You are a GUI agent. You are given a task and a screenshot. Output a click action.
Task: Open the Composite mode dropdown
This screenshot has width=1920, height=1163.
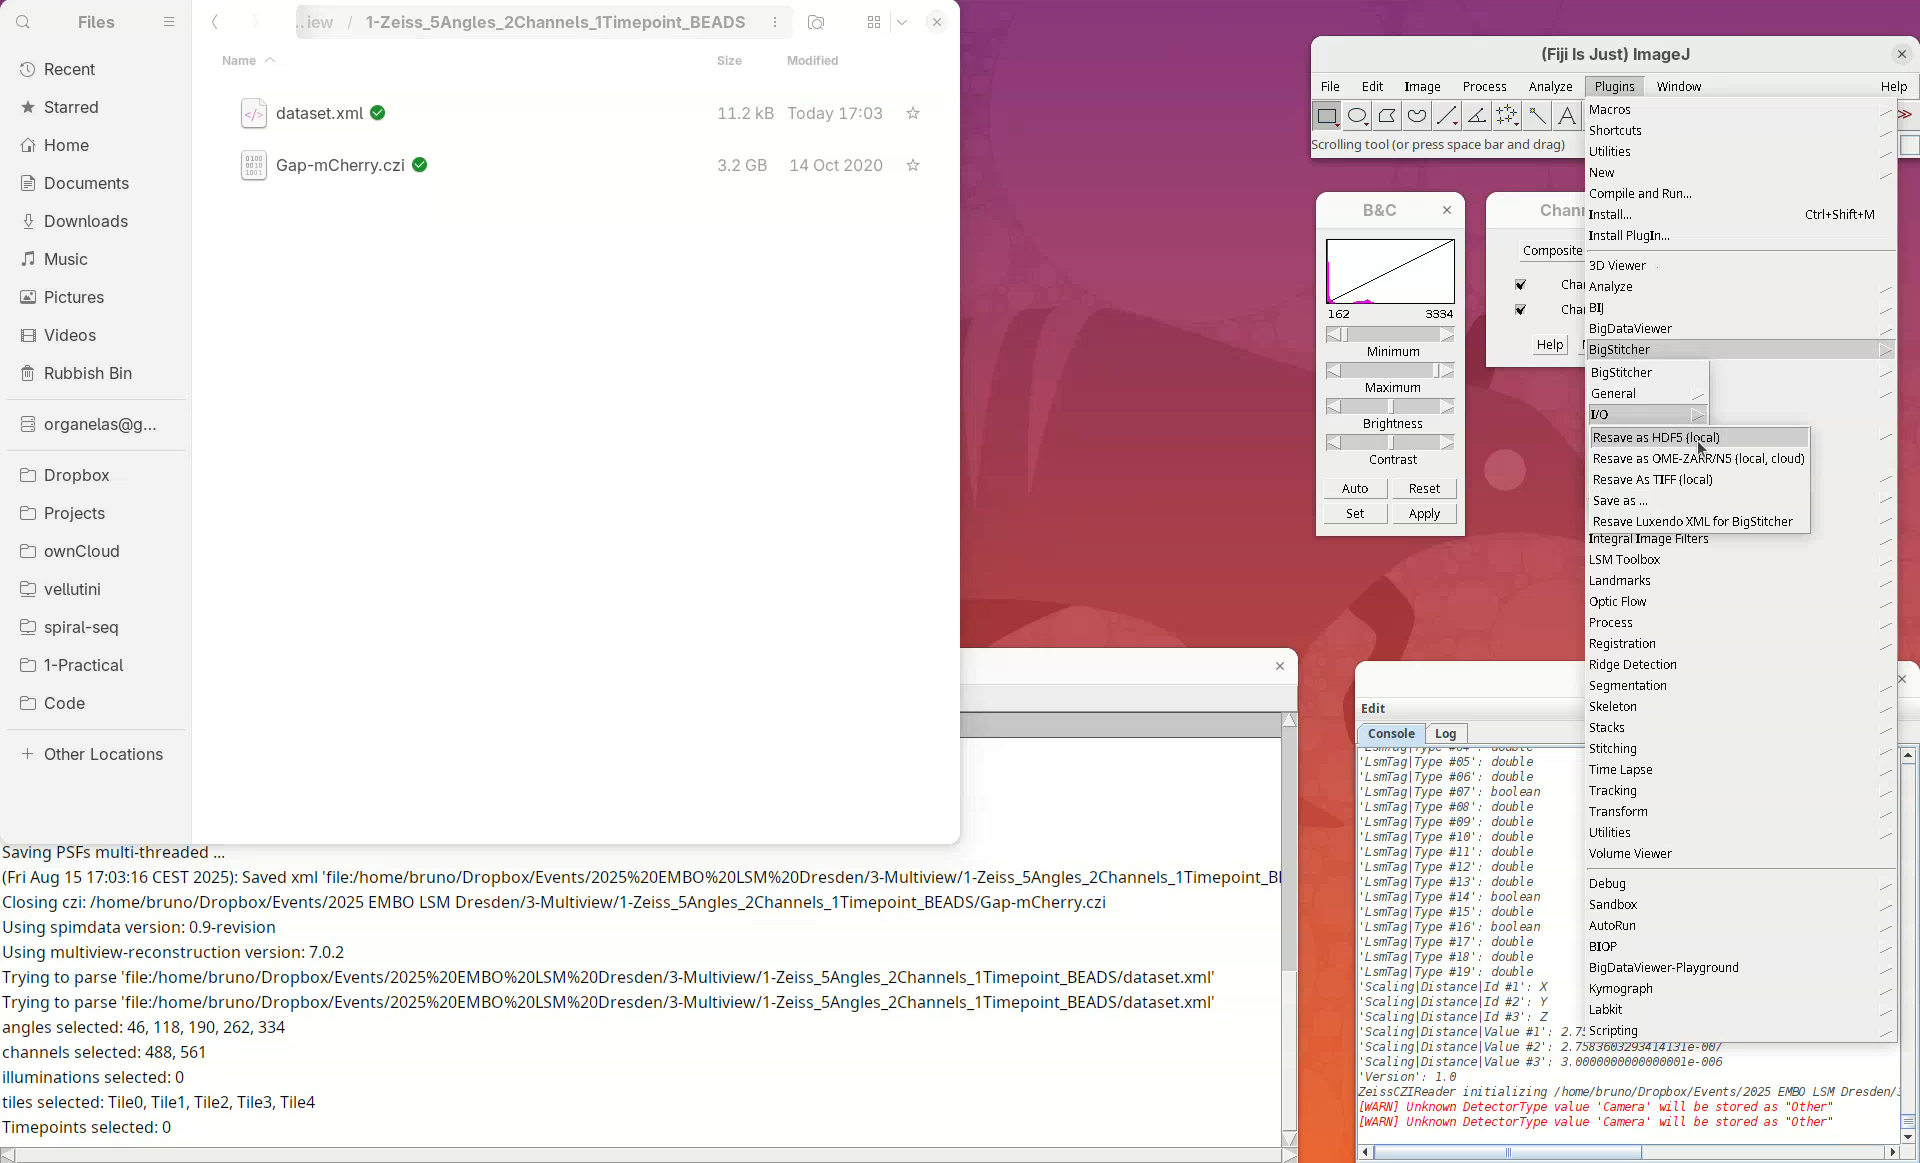1552,251
